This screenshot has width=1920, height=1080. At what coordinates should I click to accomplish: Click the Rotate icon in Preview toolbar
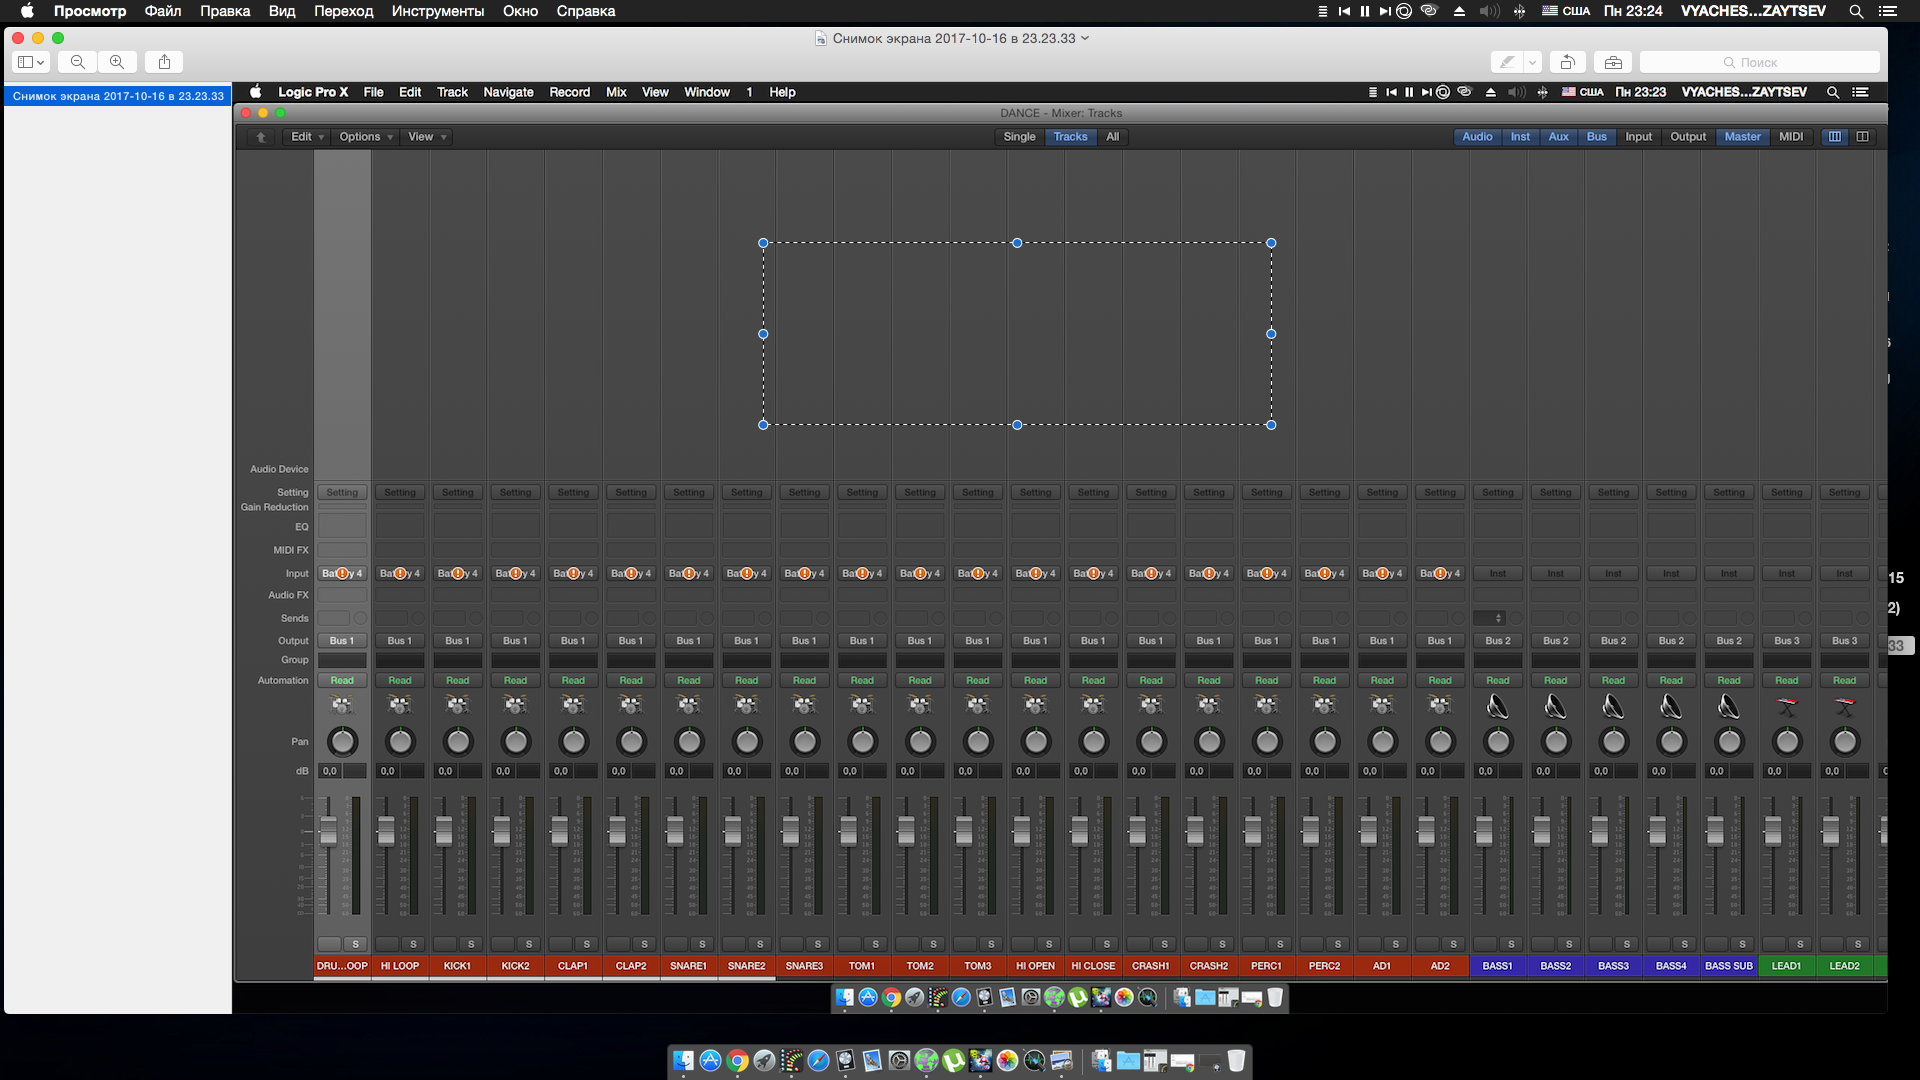click(1567, 62)
